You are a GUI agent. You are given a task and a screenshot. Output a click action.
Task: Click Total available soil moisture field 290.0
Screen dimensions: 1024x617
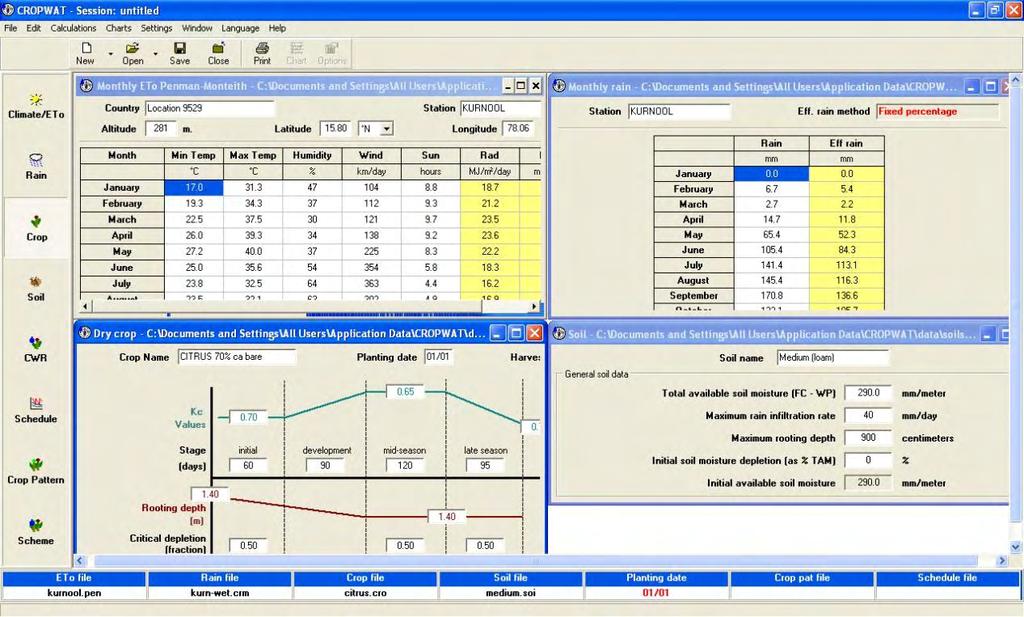(x=868, y=393)
